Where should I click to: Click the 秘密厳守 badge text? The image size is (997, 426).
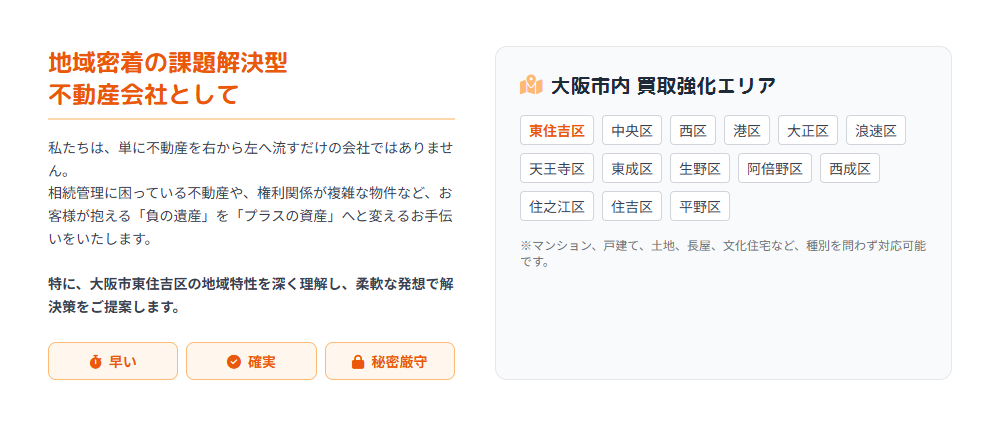(x=399, y=362)
